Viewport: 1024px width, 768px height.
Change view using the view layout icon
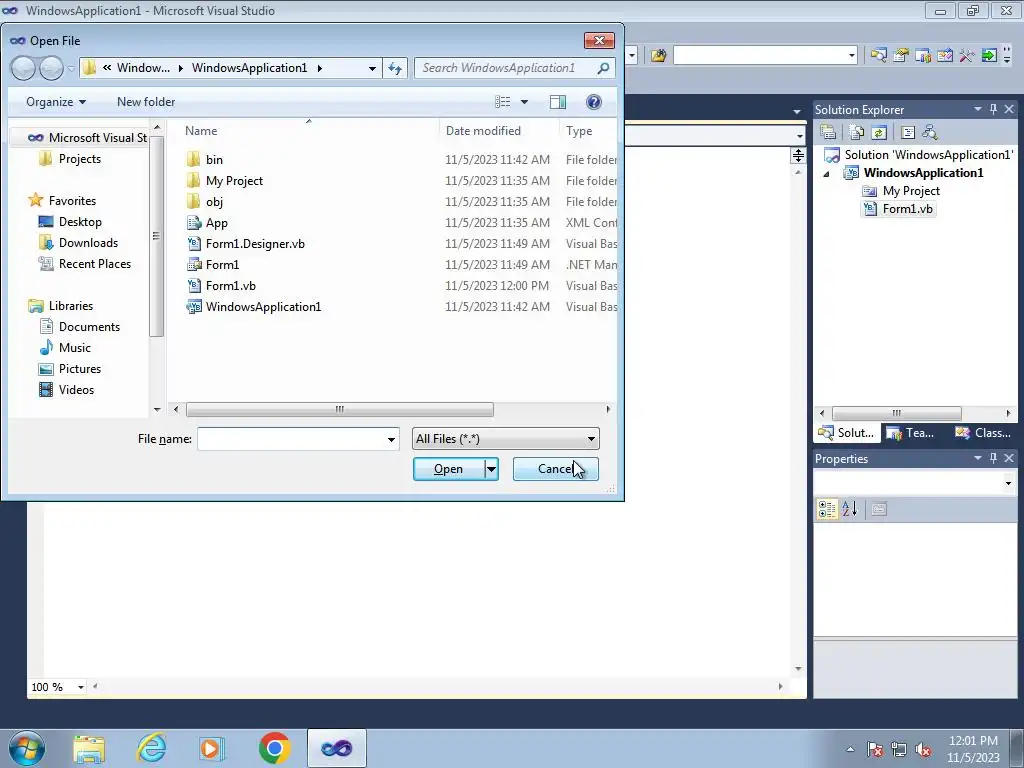coord(503,102)
